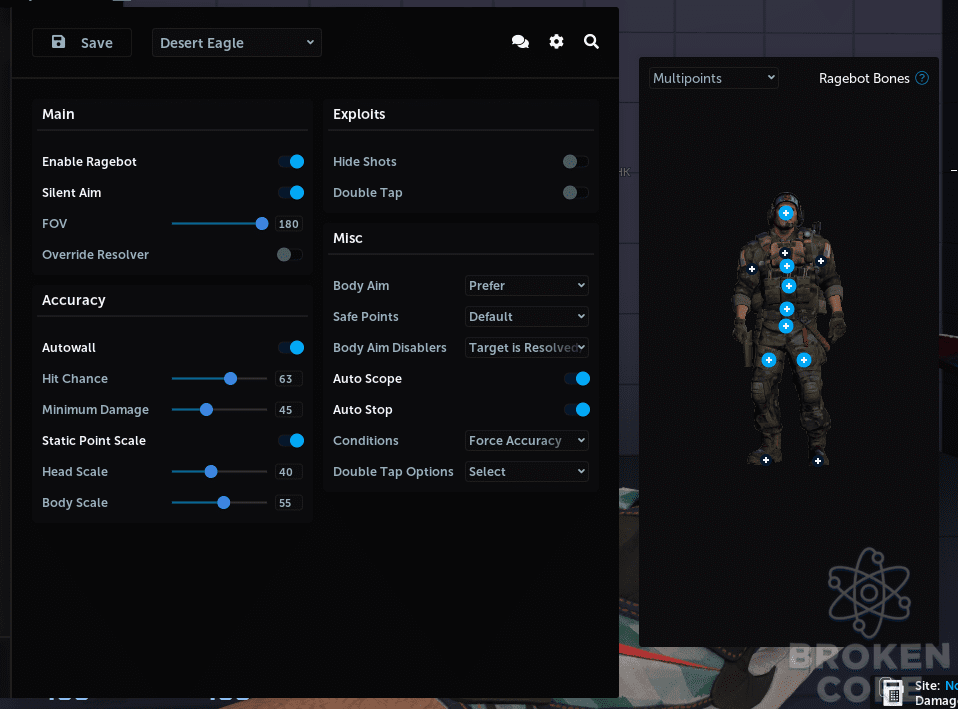Click the FOV slider handle

[x=261, y=224]
